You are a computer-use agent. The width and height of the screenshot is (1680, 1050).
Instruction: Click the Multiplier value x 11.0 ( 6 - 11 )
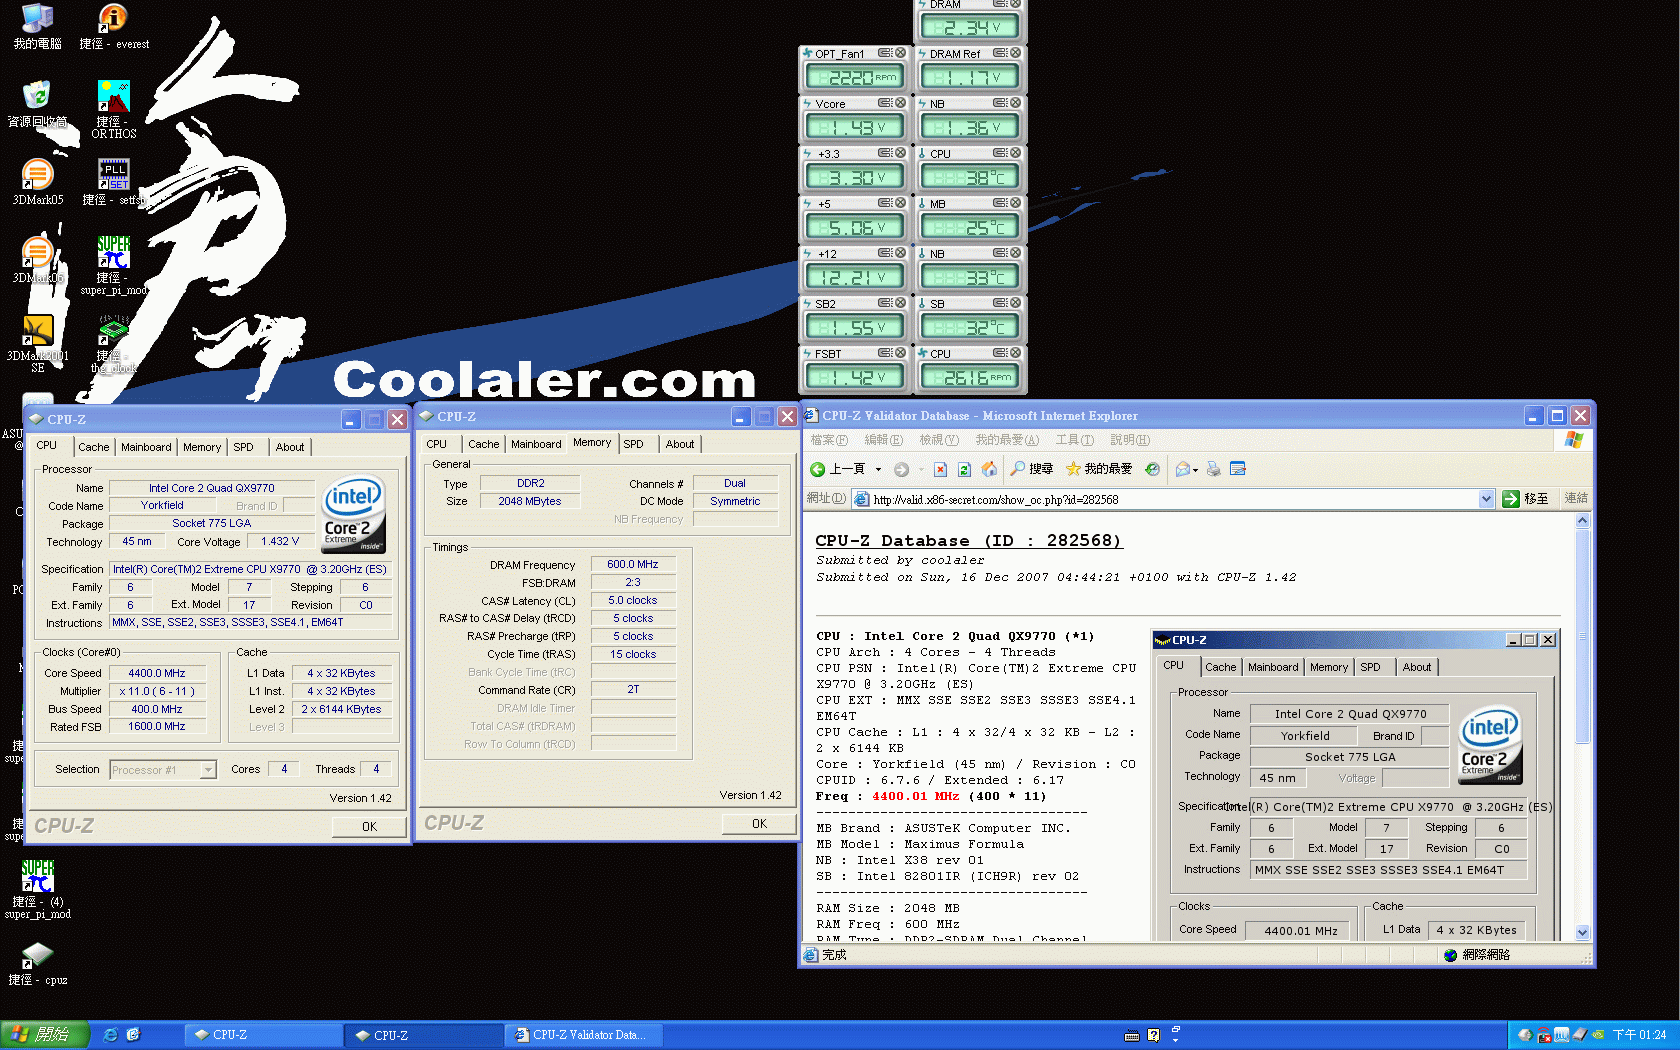[157, 692]
